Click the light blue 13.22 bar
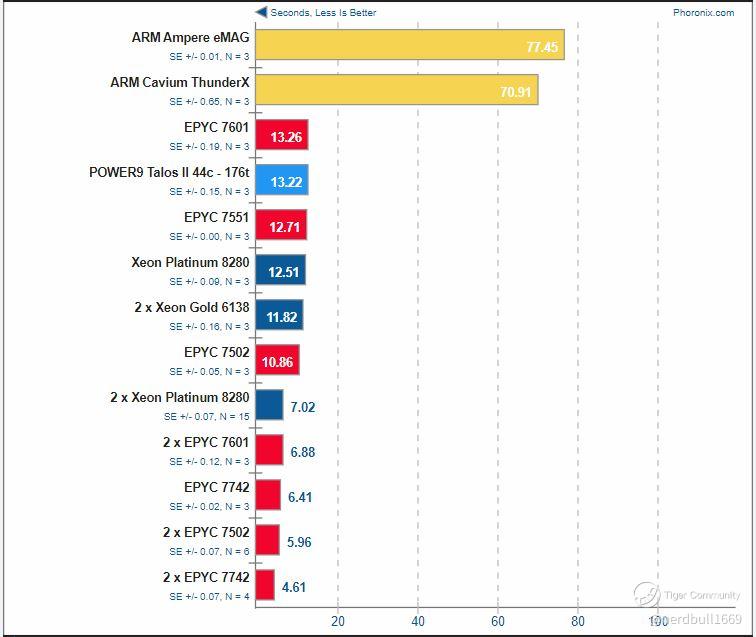 pos(282,179)
